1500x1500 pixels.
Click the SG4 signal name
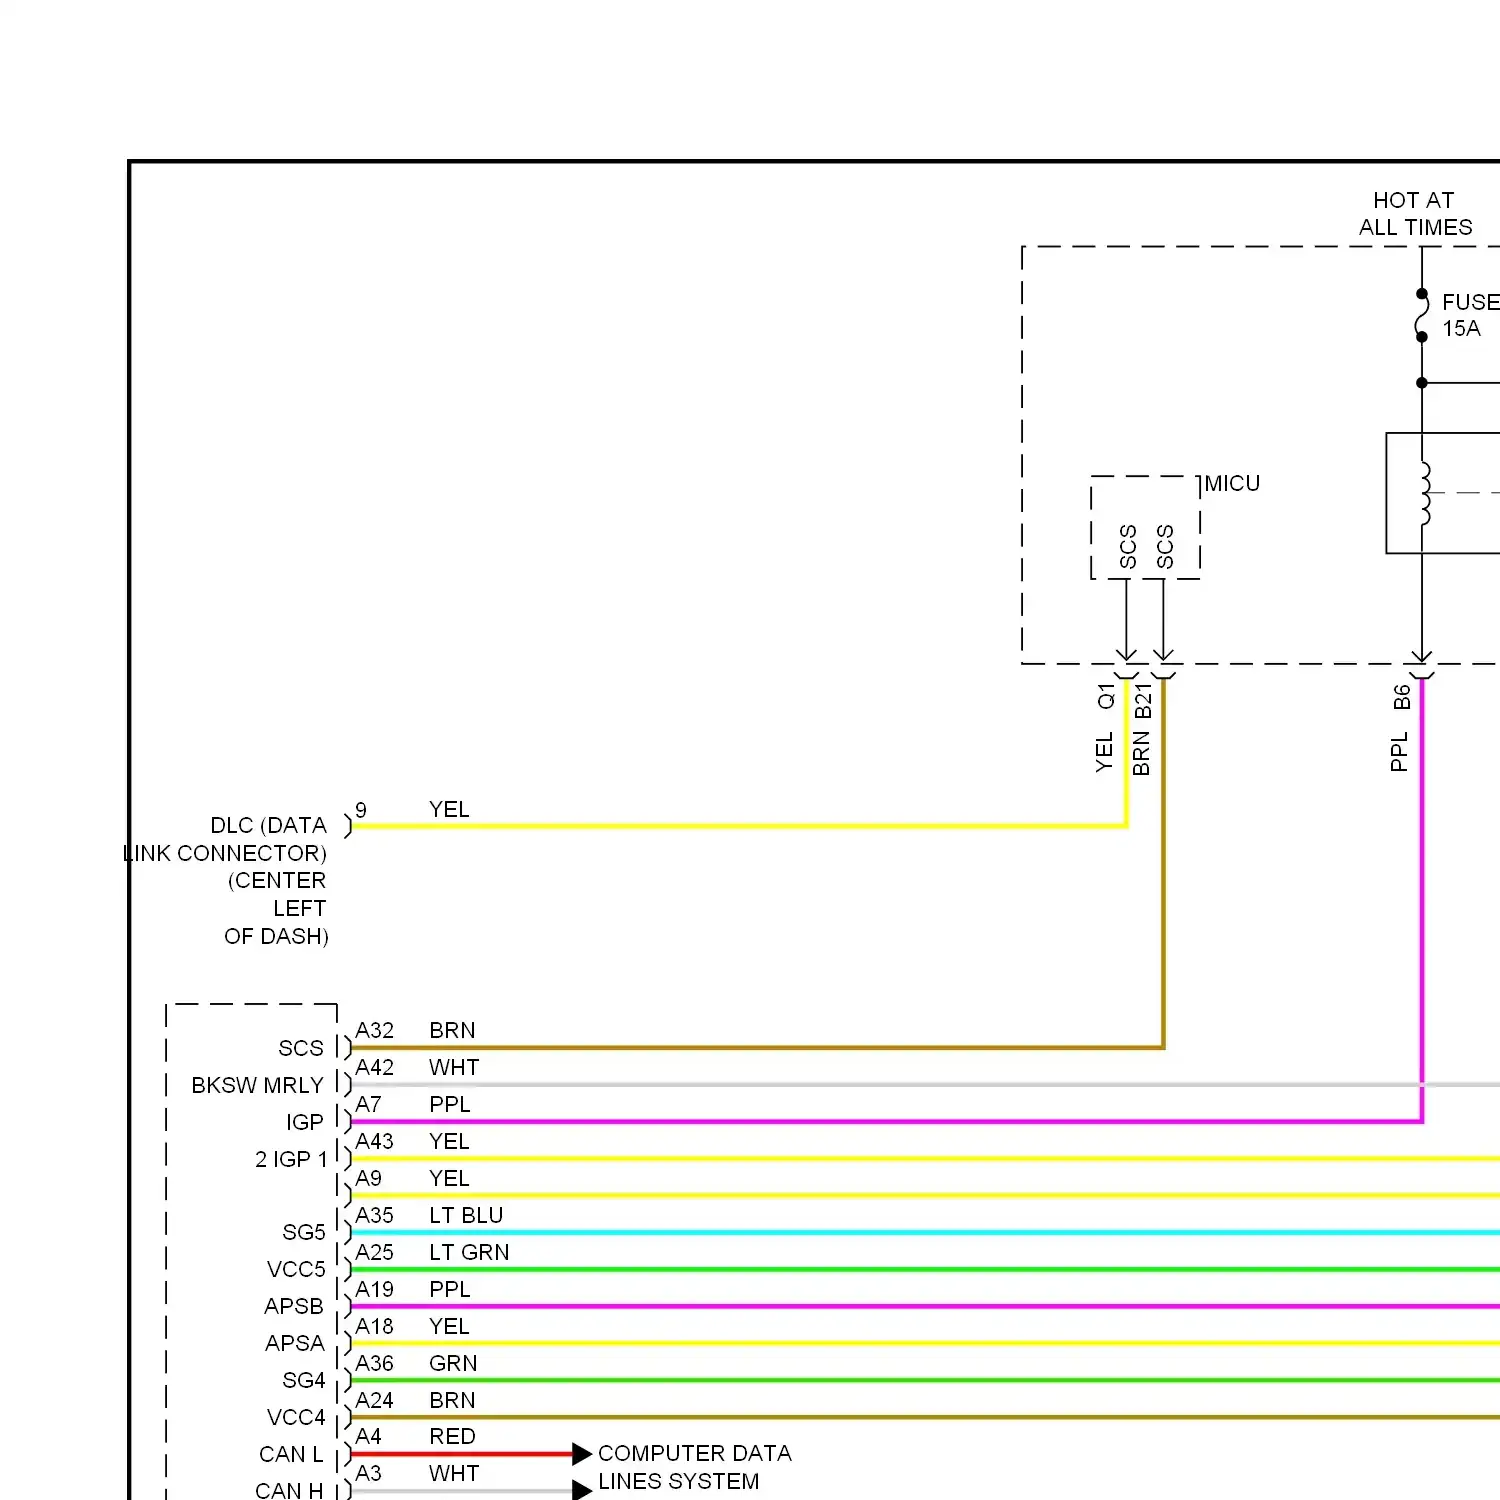304,1381
